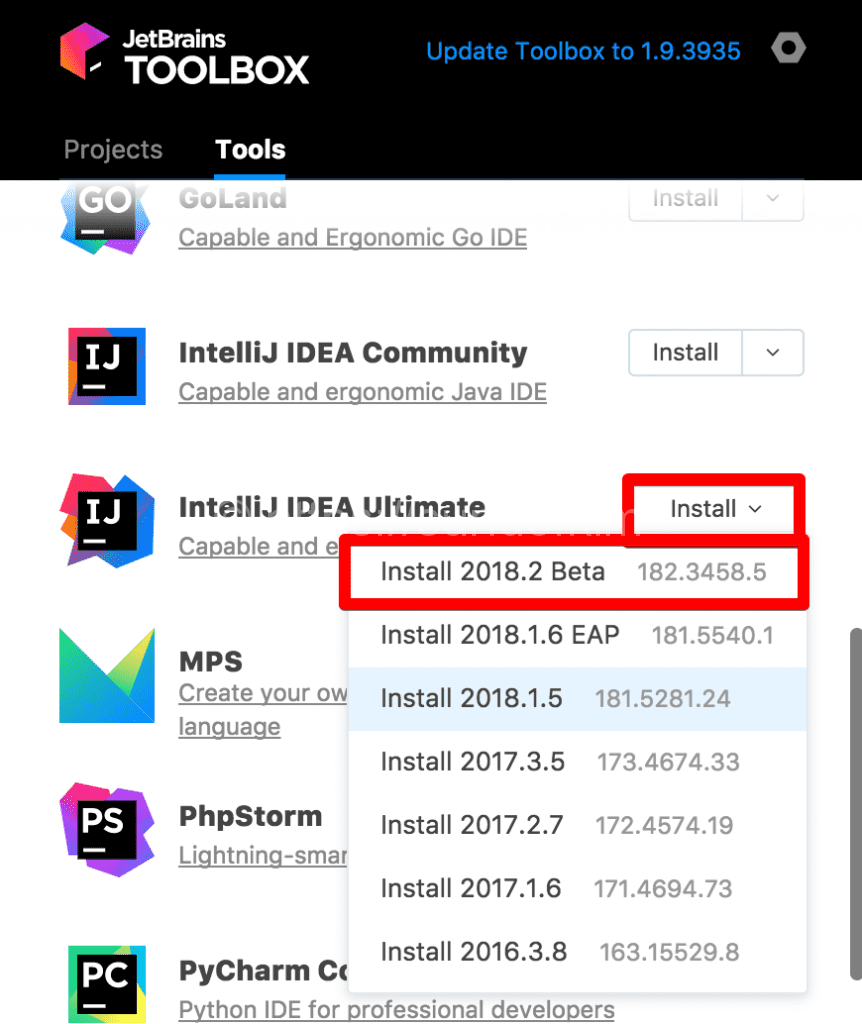Install GoLand with the Install button
Viewport: 862px width, 1024px height.
pyautogui.click(x=685, y=199)
